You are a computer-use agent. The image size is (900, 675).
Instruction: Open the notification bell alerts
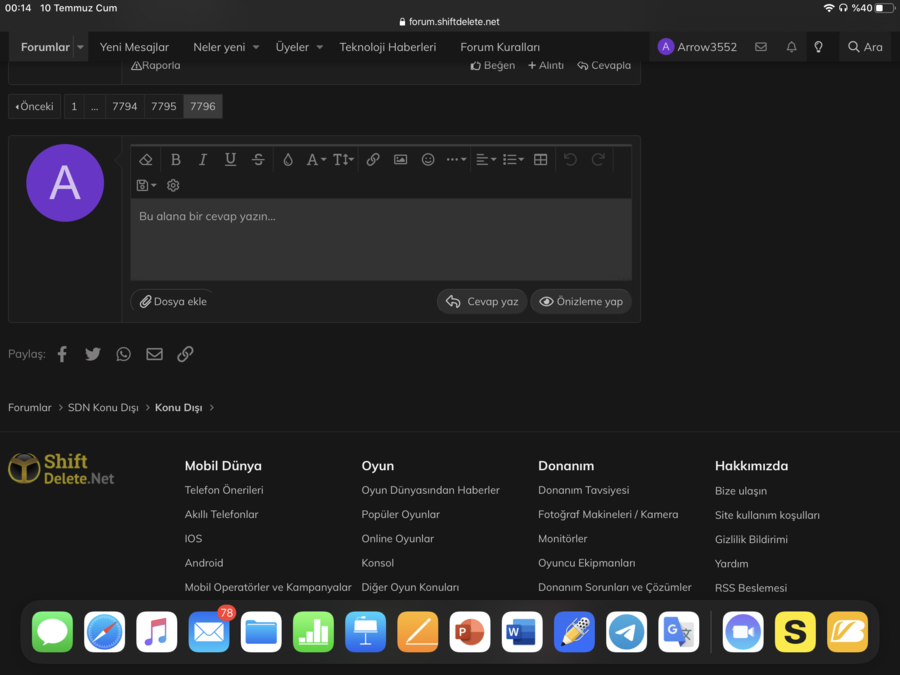click(791, 47)
